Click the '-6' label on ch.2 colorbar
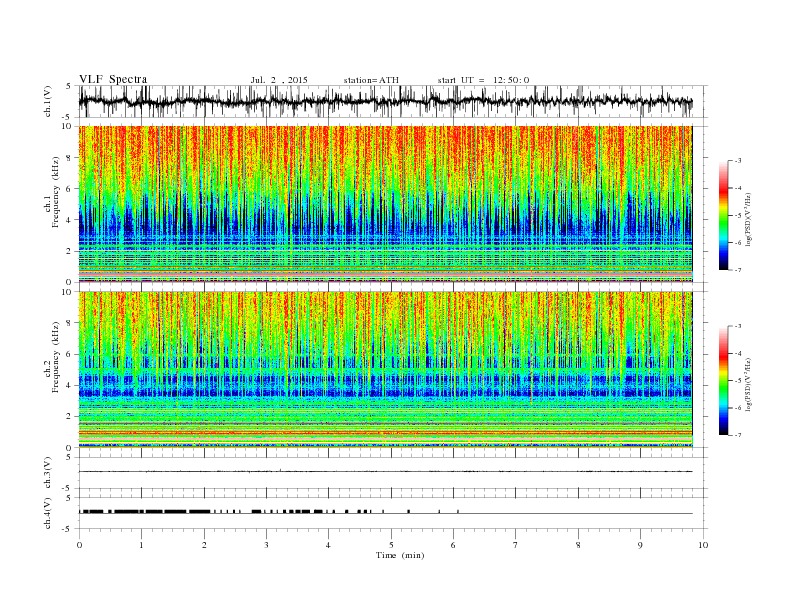The image size is (792, 612). click(x=737, y=408)
